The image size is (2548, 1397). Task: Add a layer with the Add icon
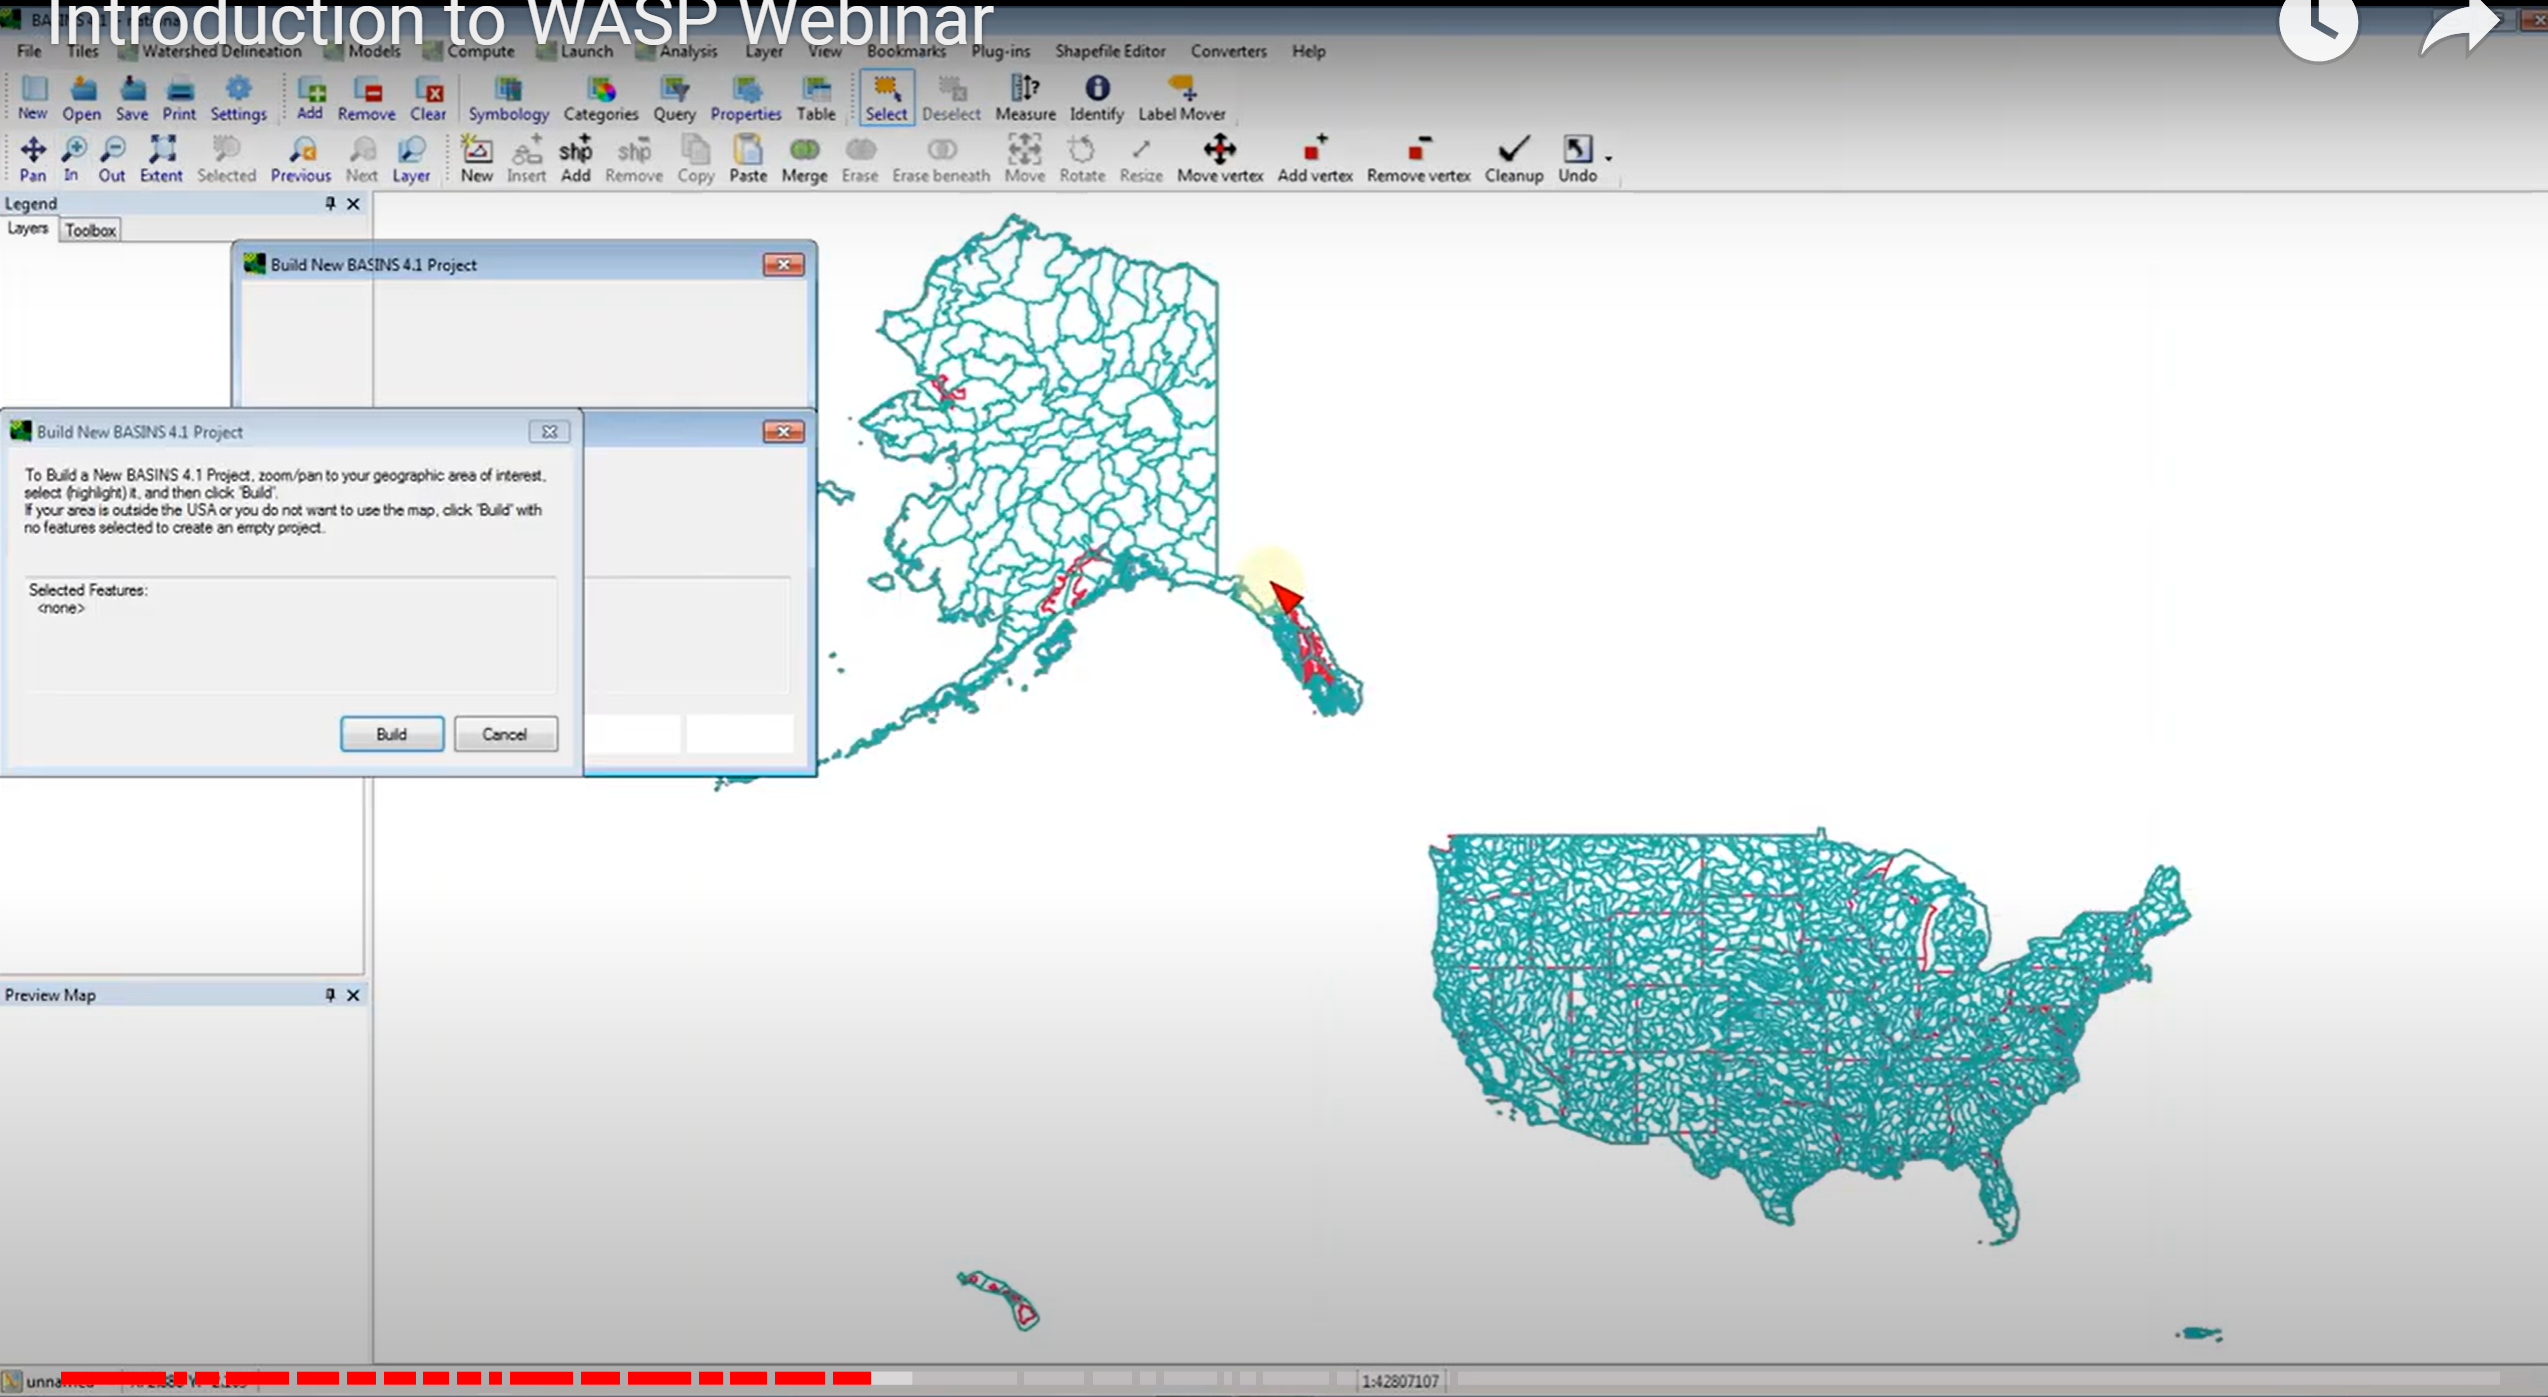coord(310,98)
